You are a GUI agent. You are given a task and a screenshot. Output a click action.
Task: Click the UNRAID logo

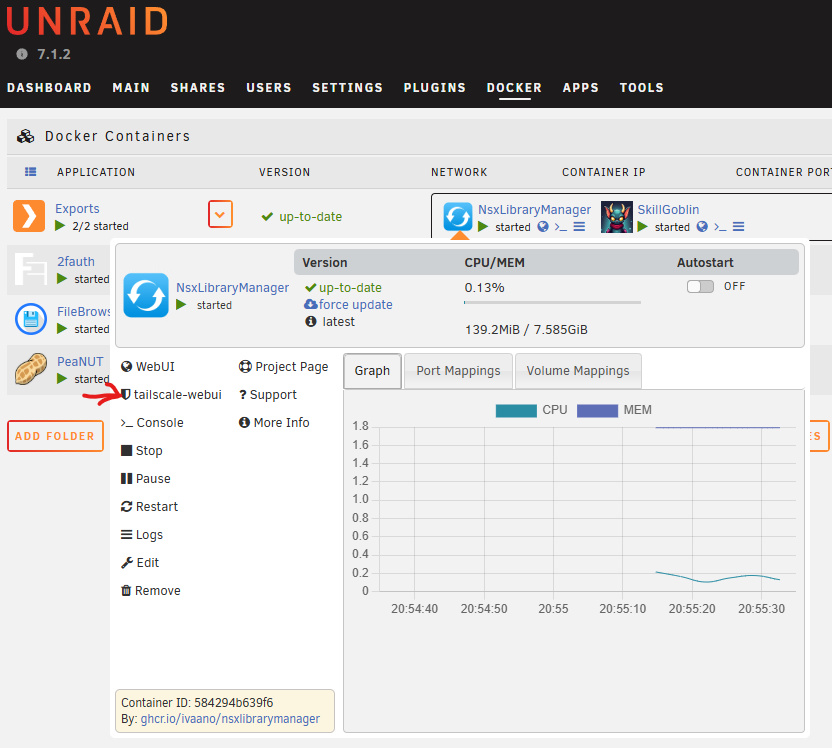click(87, 21)
